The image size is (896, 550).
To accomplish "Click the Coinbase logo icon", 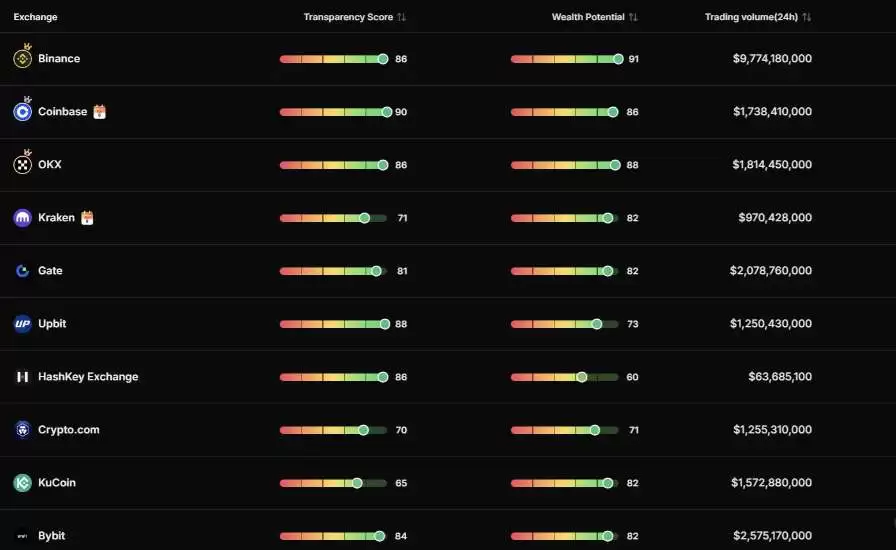I will [22, 111].
